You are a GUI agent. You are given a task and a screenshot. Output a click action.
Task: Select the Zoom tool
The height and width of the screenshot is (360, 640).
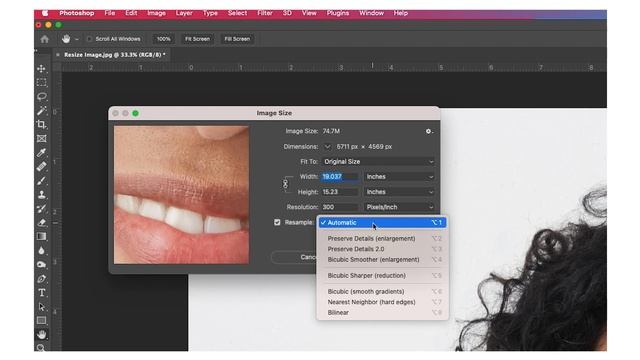42,347
